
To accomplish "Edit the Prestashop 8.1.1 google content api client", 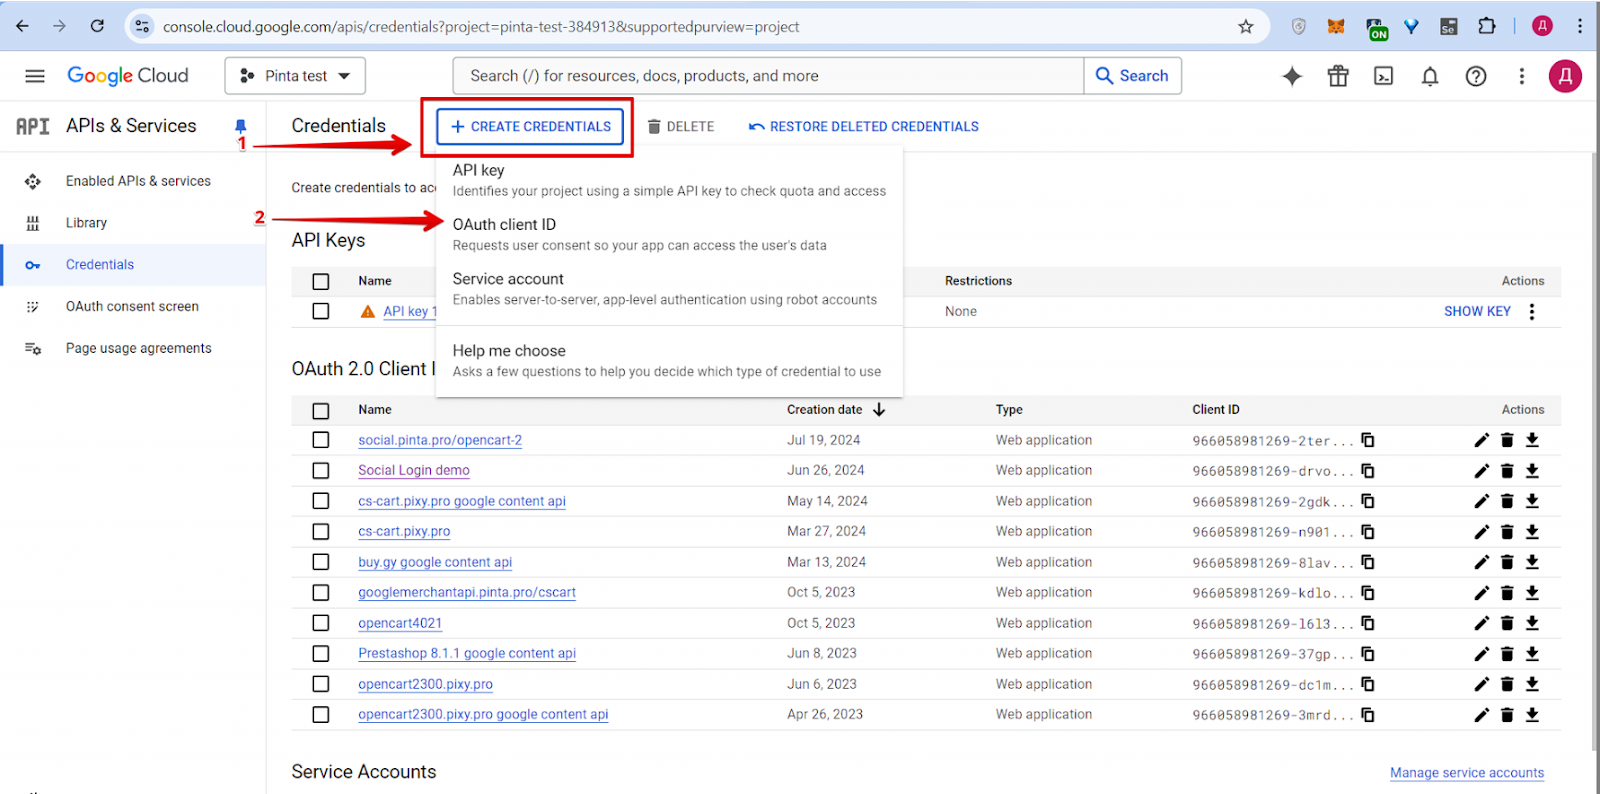I will [1481, 654].
